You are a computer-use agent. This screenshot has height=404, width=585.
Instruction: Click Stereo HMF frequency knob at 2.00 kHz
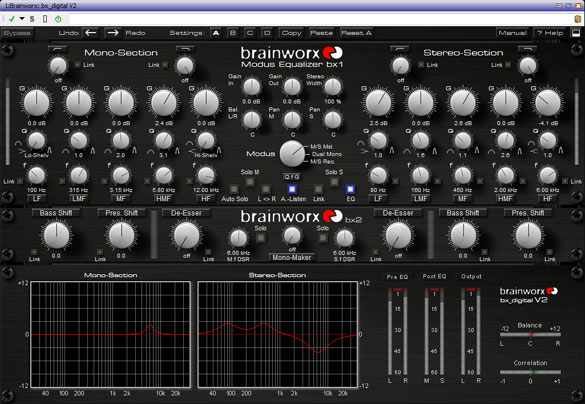pos(505,175)
